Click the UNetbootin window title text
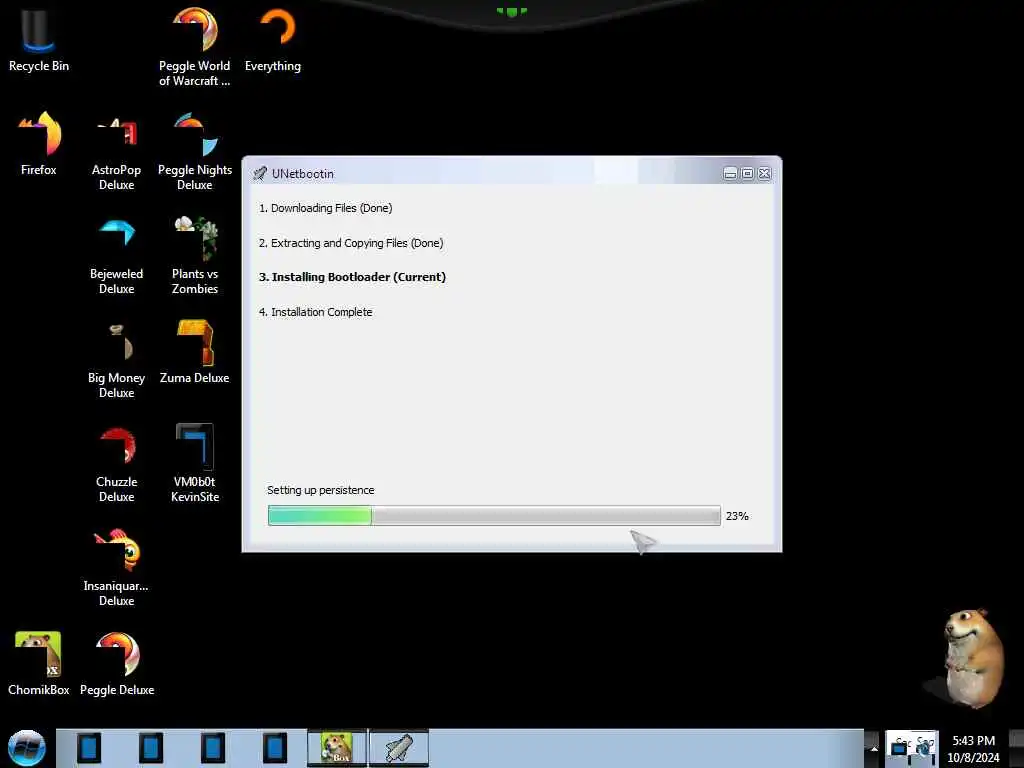The image size is (1024, 768). pos(302,174)
